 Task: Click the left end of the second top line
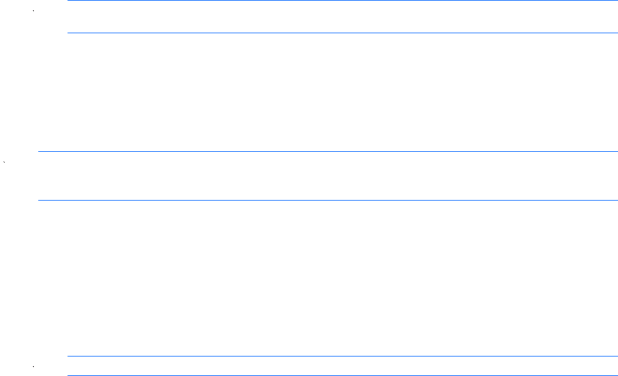pos(69,33)
